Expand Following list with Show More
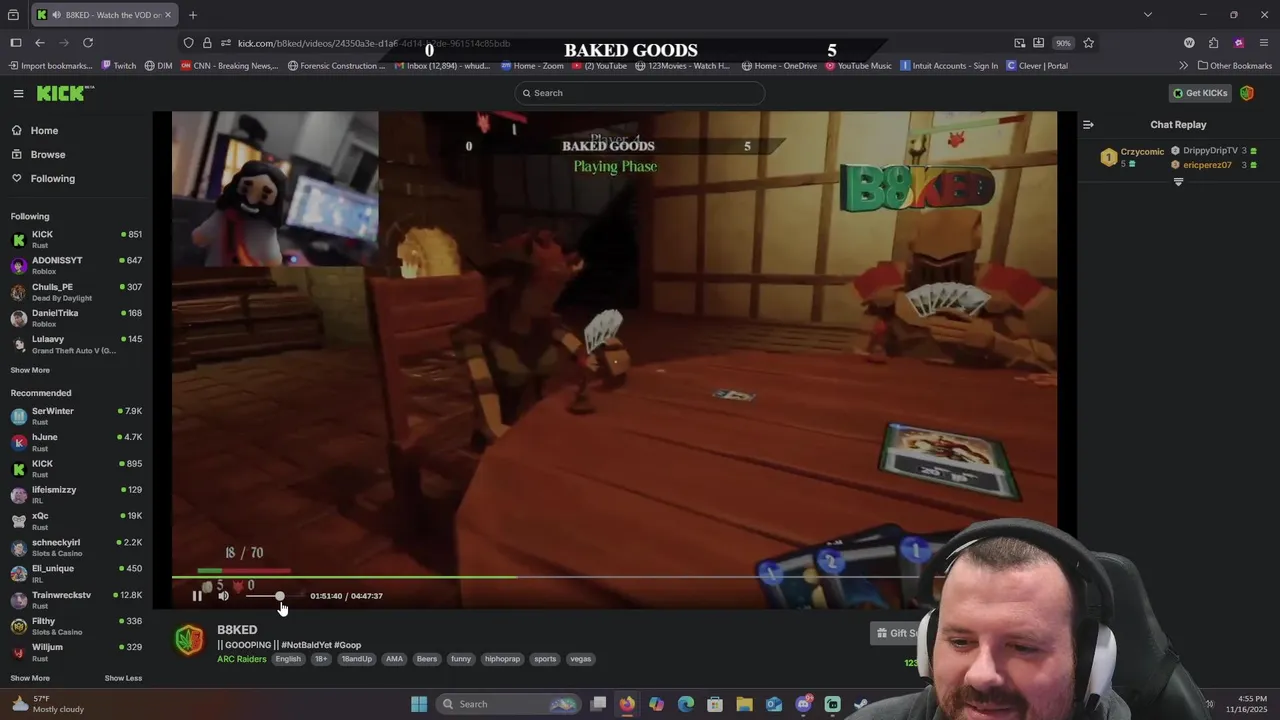The image size is (1280, 720). tap(30, 370)
